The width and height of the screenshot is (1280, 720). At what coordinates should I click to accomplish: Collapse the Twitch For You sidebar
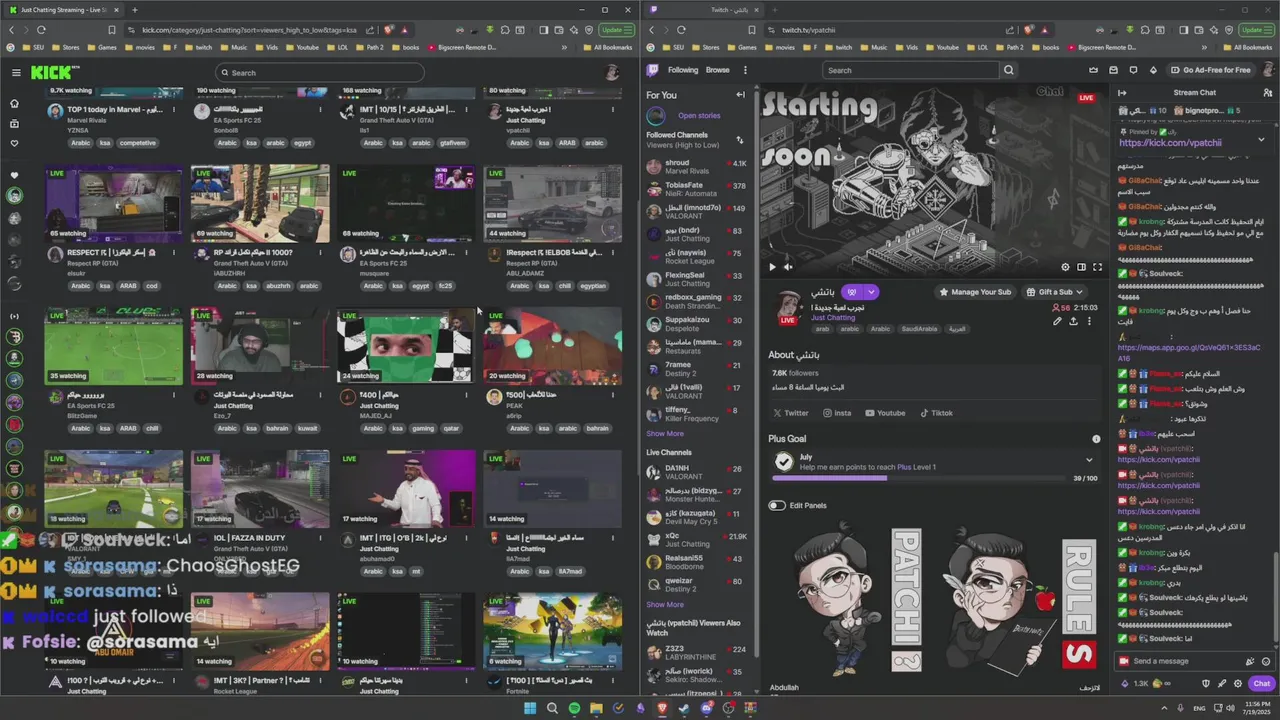[741, 95]
